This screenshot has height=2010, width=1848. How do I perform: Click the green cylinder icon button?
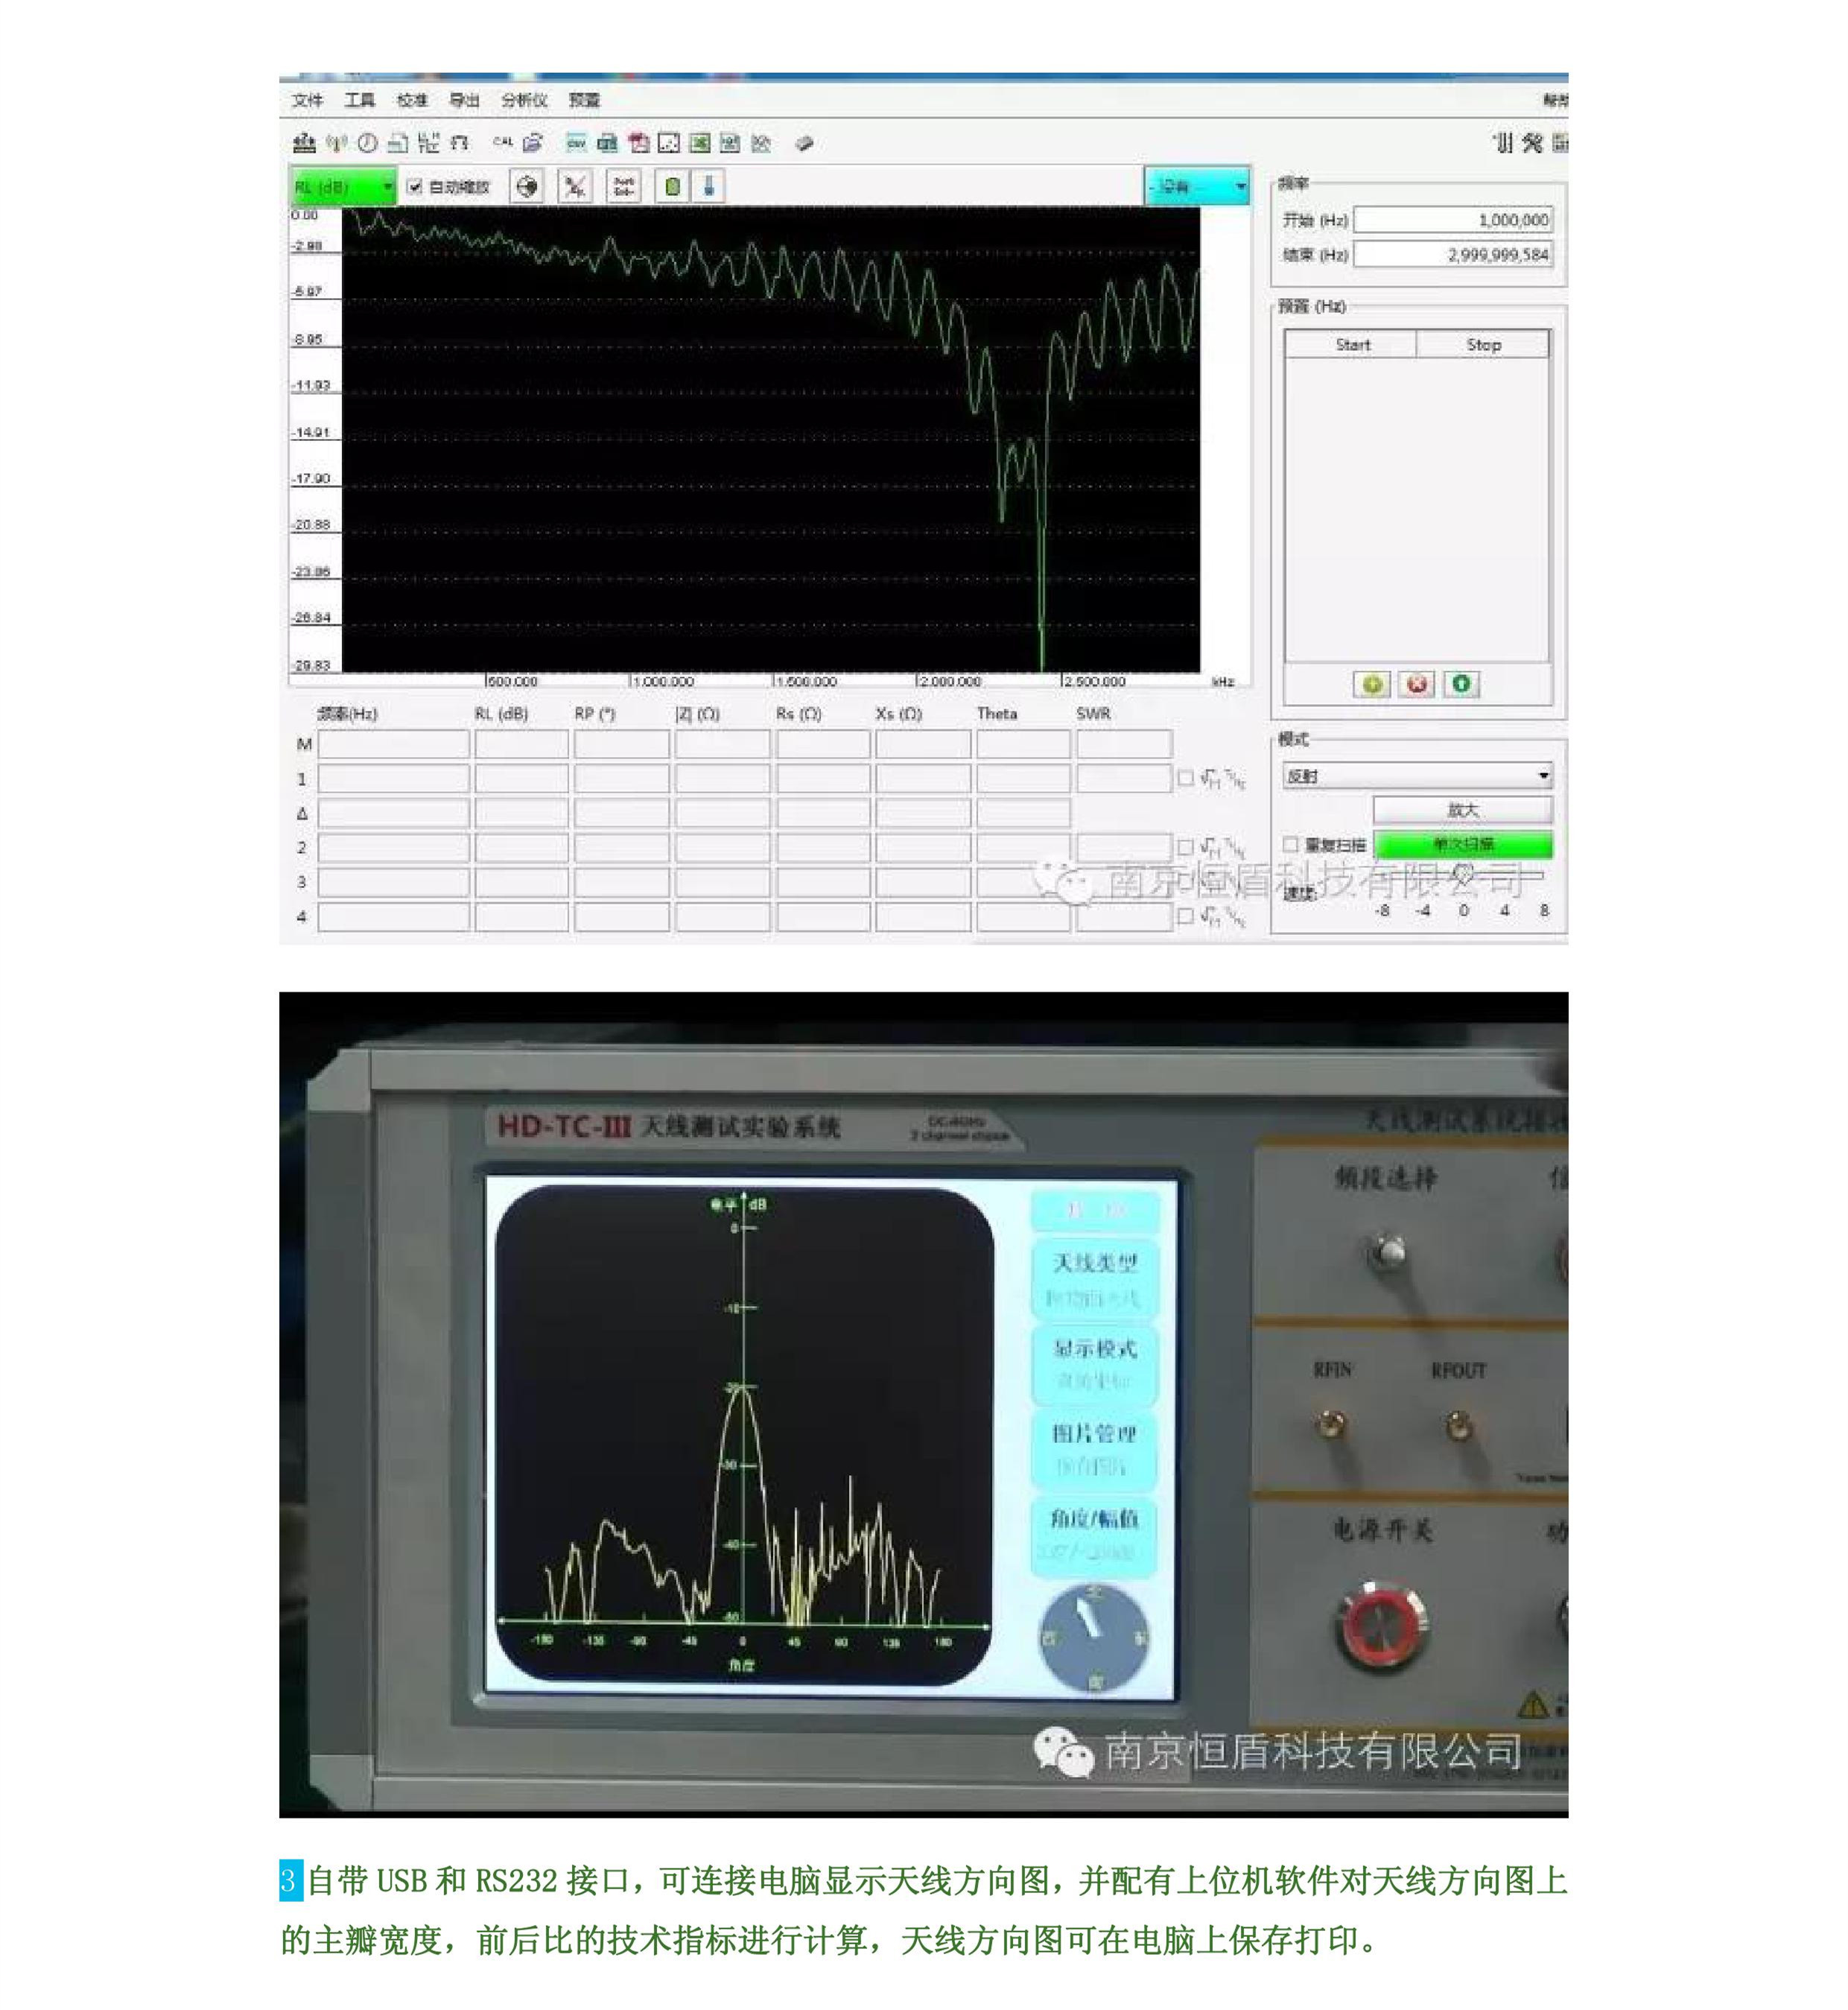tap(673, 187)
